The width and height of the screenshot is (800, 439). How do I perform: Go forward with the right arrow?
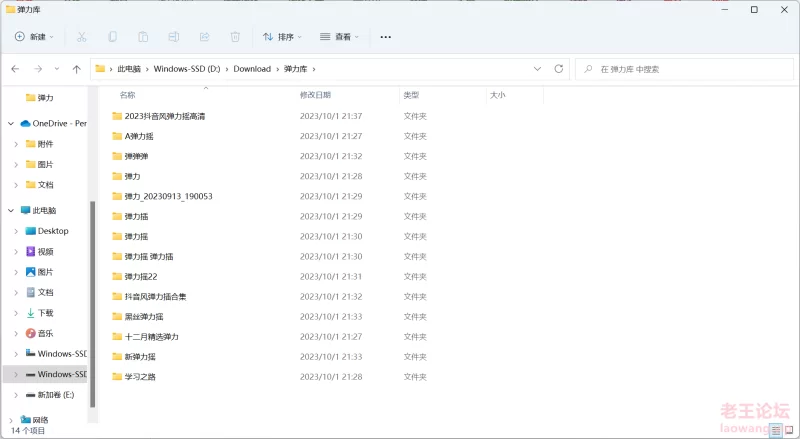38,69
